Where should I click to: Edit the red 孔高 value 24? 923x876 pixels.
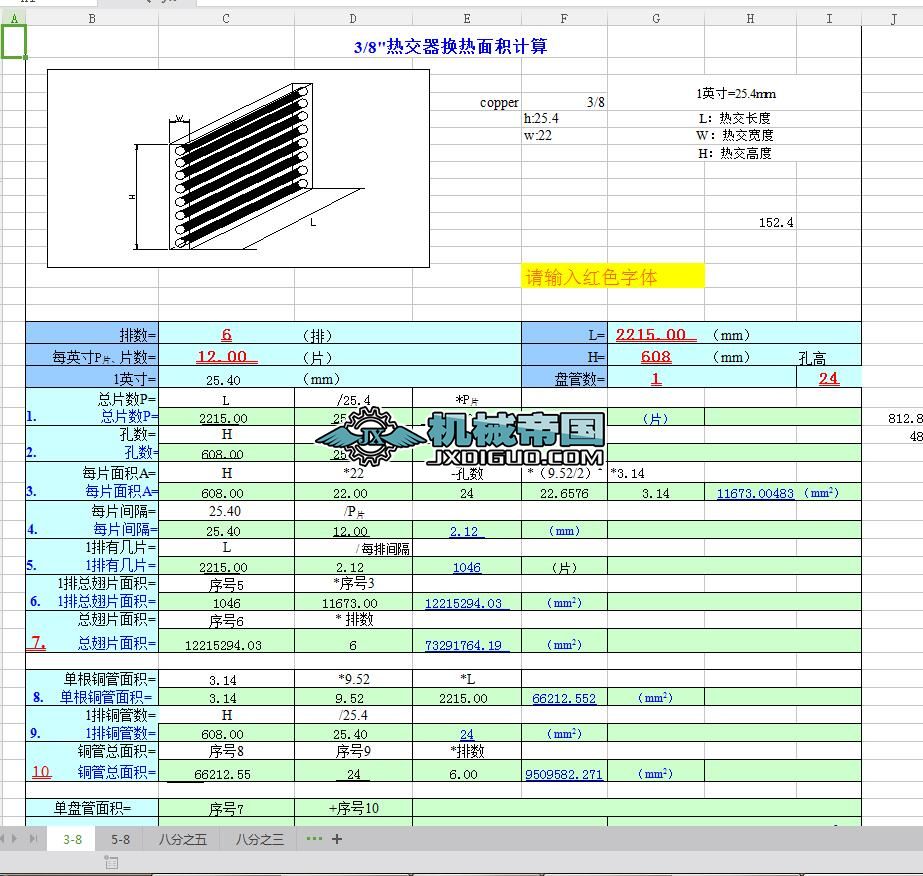829,378
